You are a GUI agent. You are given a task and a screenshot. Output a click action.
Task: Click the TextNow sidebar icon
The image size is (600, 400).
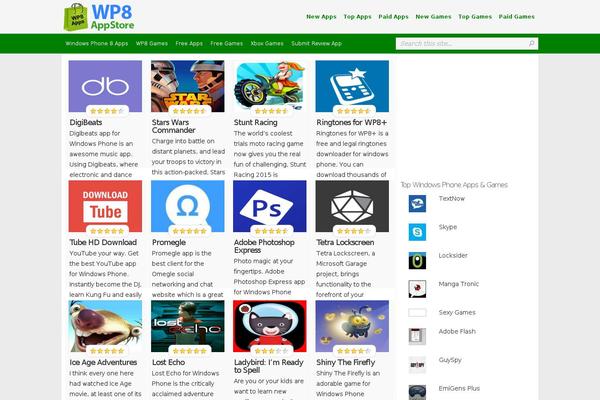tap(417, 204)
